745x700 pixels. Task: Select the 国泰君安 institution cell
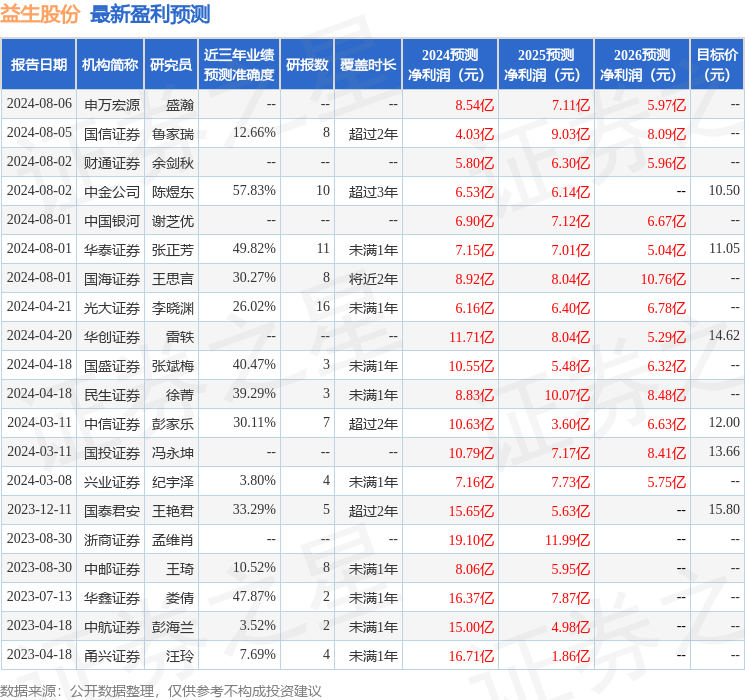112,511
